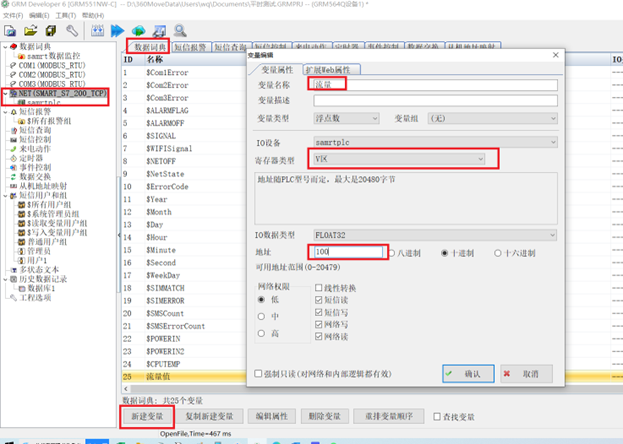Set network permission to 中

click(x=261, y=316)
